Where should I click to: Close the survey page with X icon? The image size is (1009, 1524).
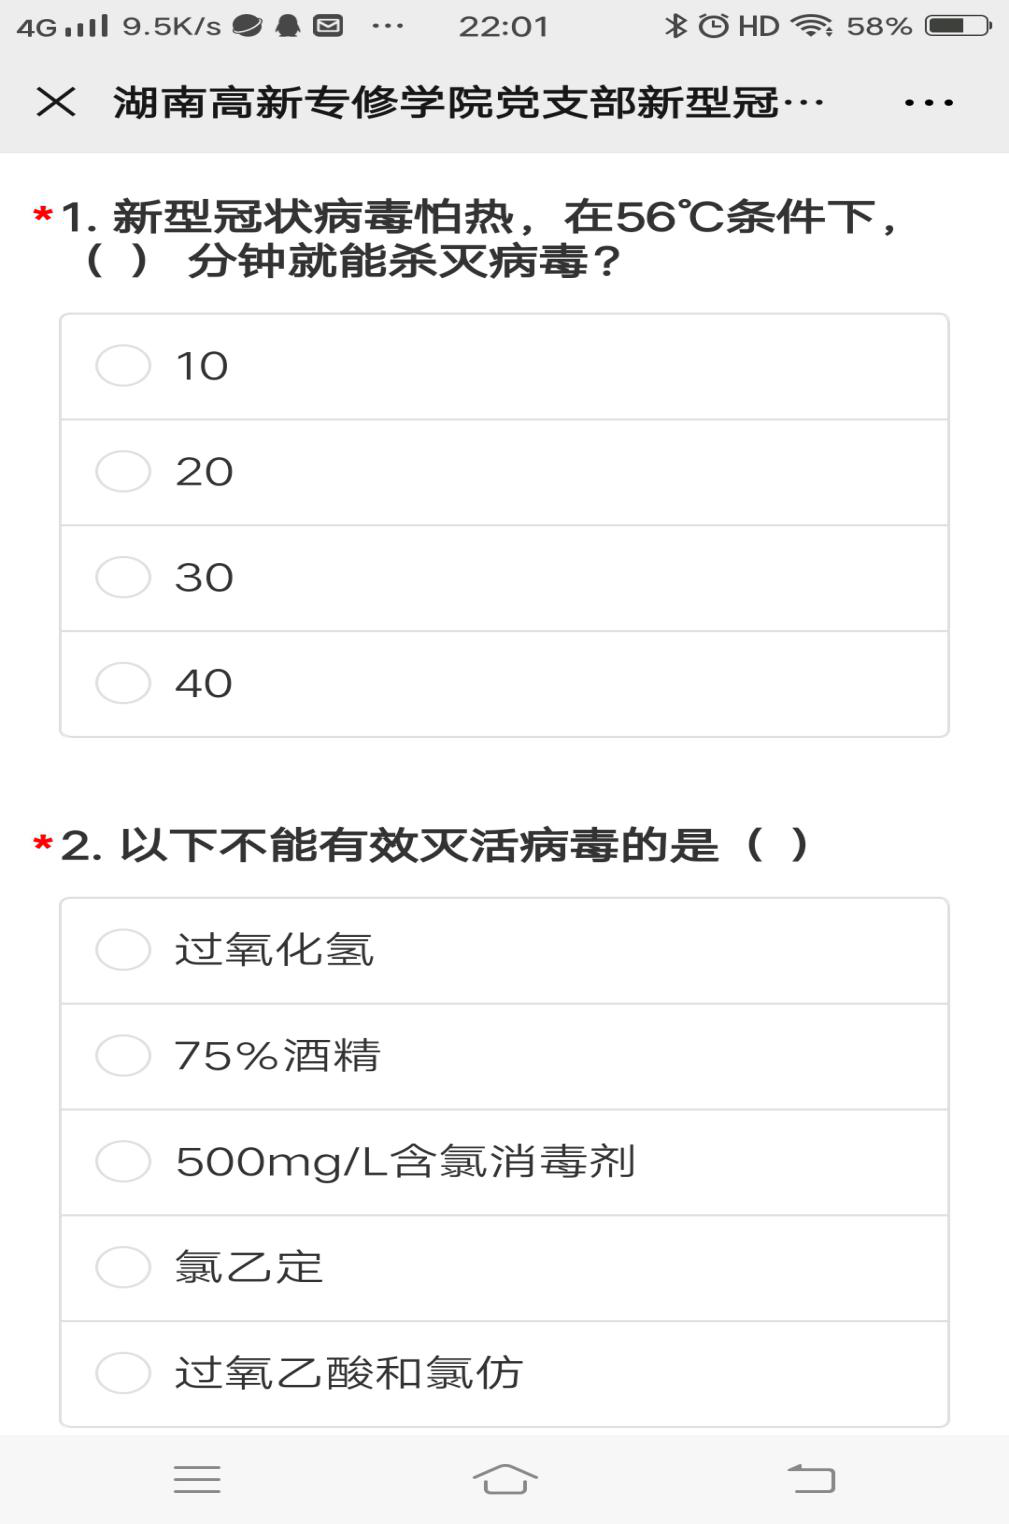coord(56,102)
